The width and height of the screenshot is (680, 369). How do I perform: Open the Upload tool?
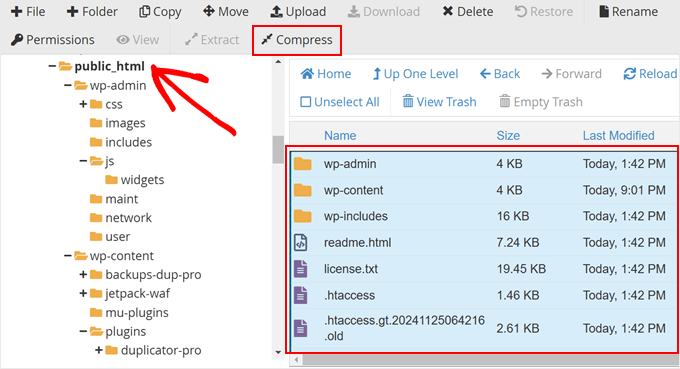coord(298,12)
